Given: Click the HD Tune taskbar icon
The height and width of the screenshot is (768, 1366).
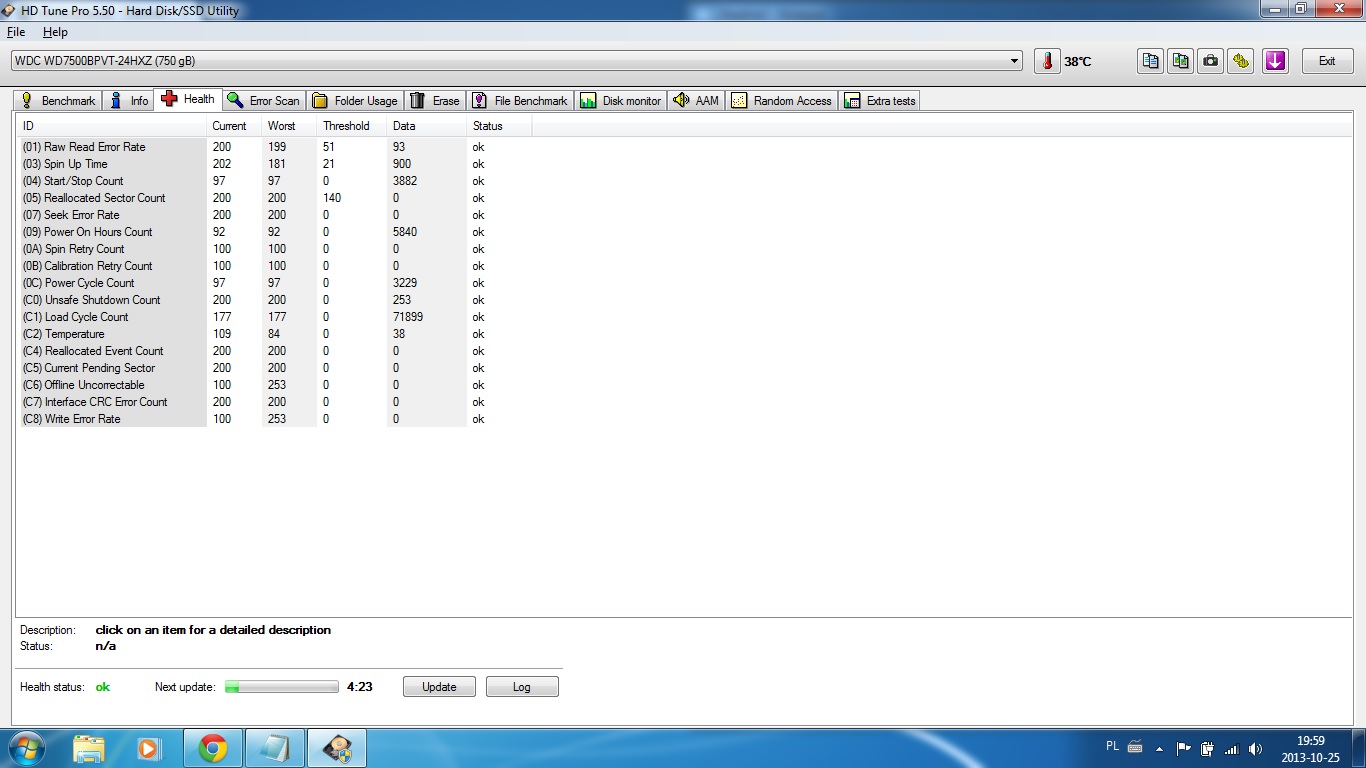Looking at the screenshot, I should 337,748.
